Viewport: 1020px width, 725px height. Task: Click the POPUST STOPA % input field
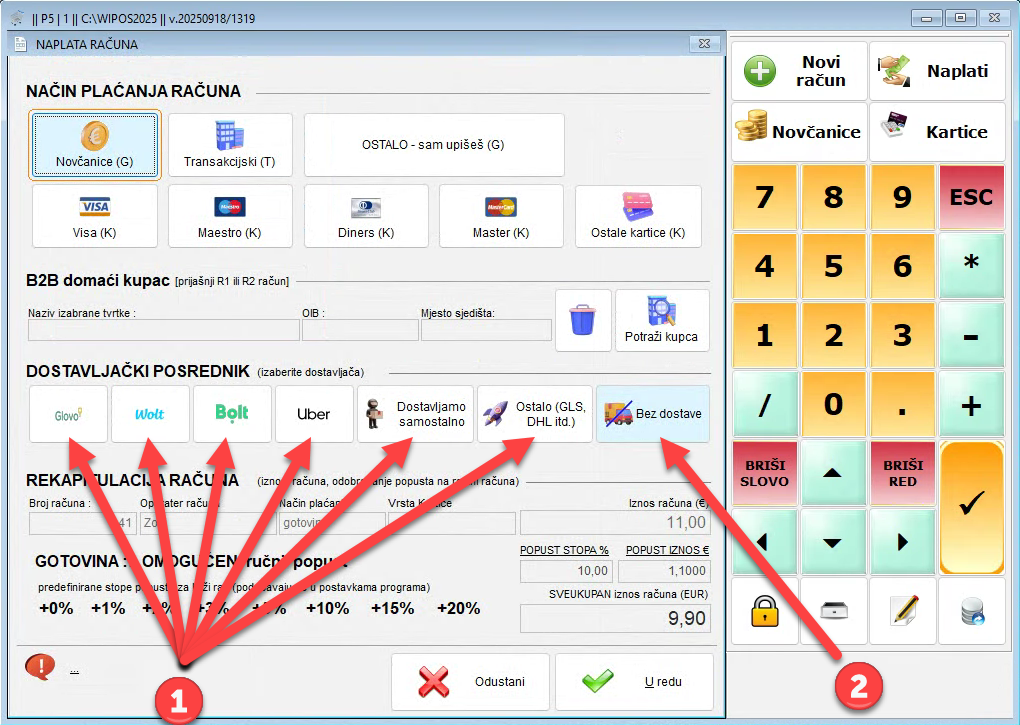coord(566,571)
